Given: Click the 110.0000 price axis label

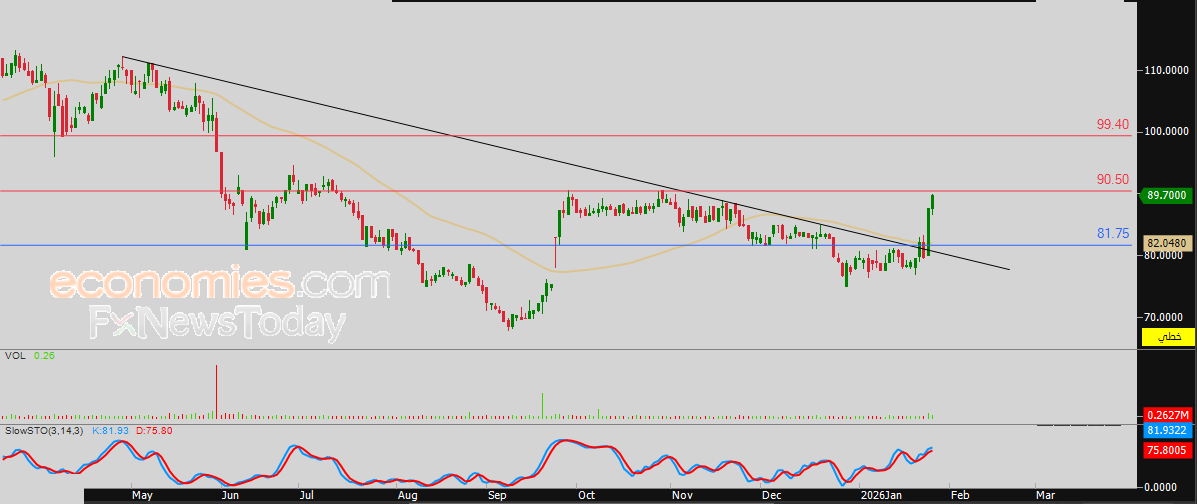Looking at the screenshot, I should click(x=1165, y=69).
